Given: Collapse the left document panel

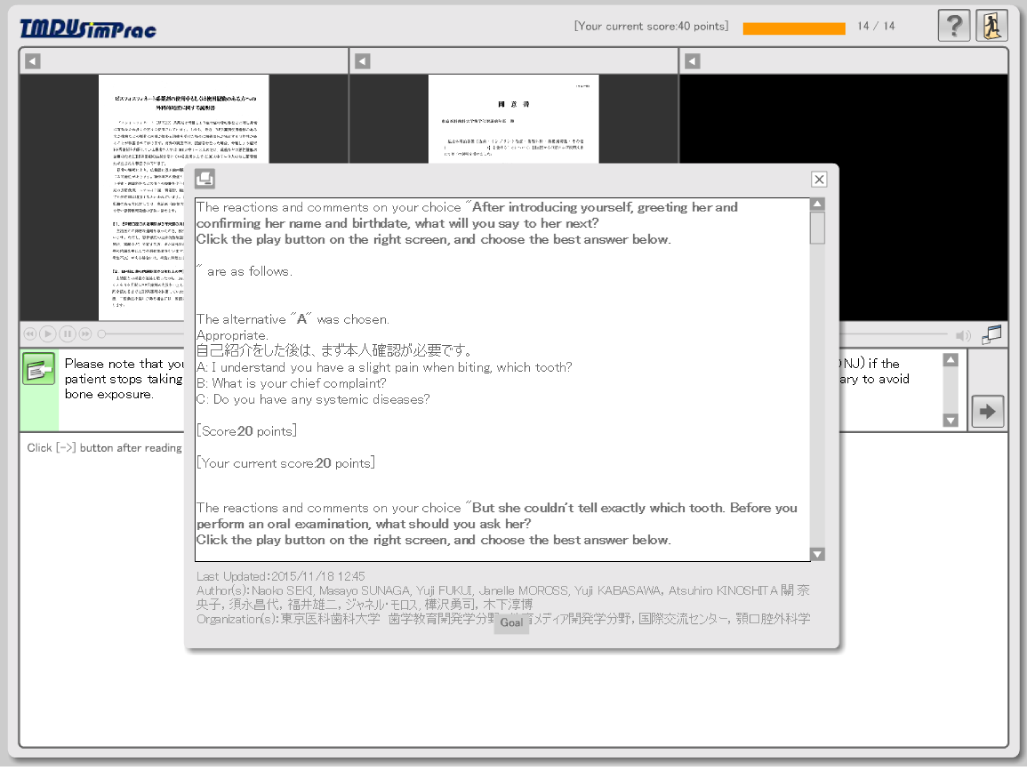Looking at the screenshot, I should point(33,61).
